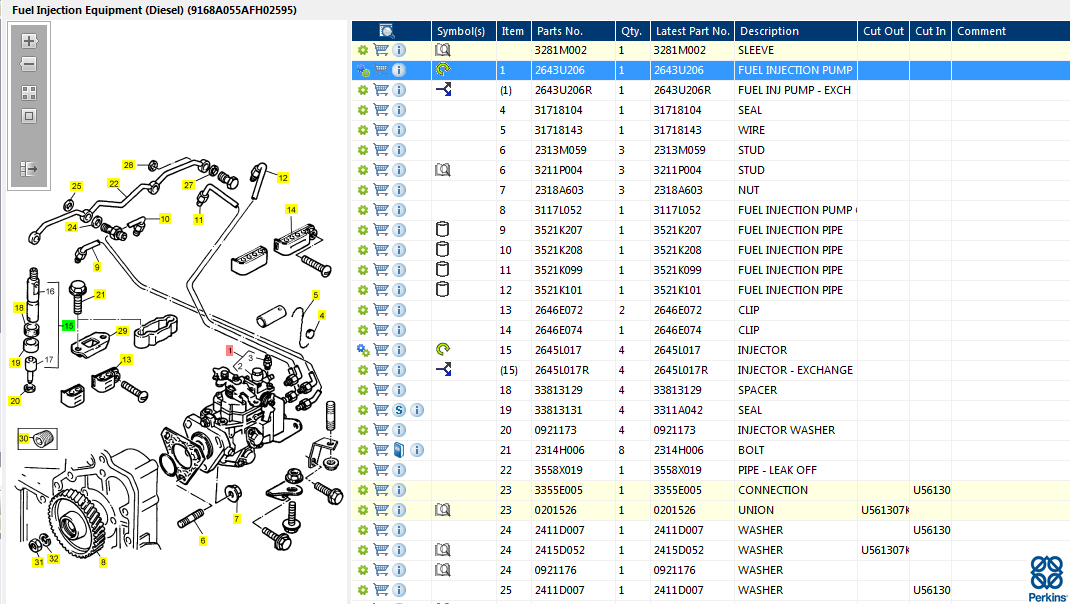Viewport: 1070px width, 604px height.
Task: Select callout 7 in the diagram
Action: pyautogui.click(x=237, y=519)
